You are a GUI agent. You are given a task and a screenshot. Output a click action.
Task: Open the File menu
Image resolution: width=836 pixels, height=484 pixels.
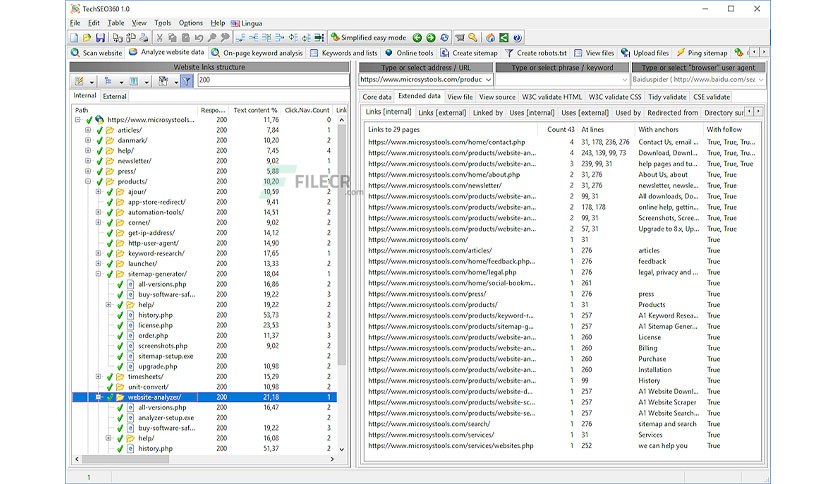coord(75,23)
